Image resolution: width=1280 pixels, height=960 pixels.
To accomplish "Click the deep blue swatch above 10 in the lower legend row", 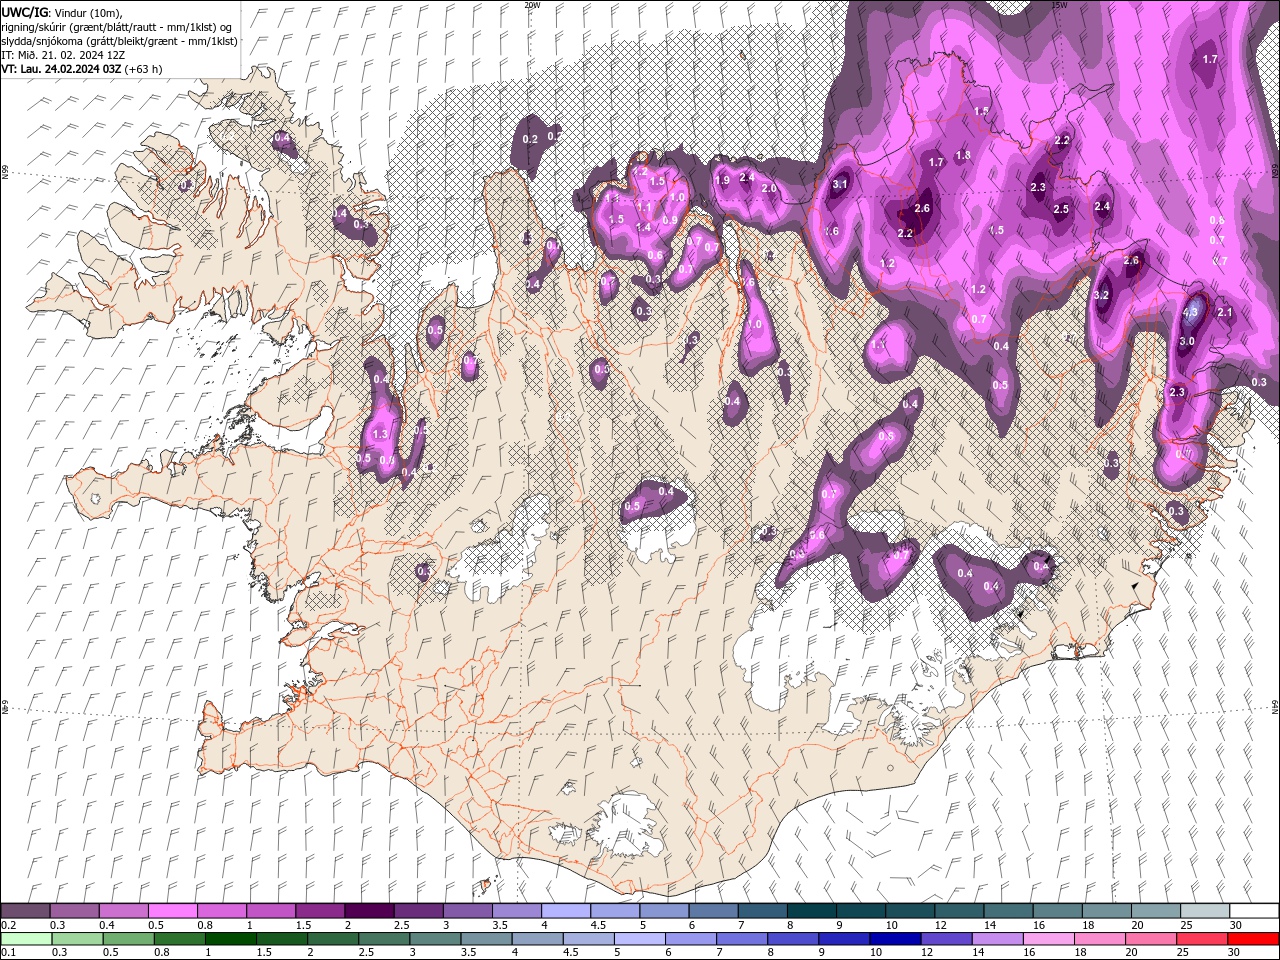I will [x=894, y=939].
